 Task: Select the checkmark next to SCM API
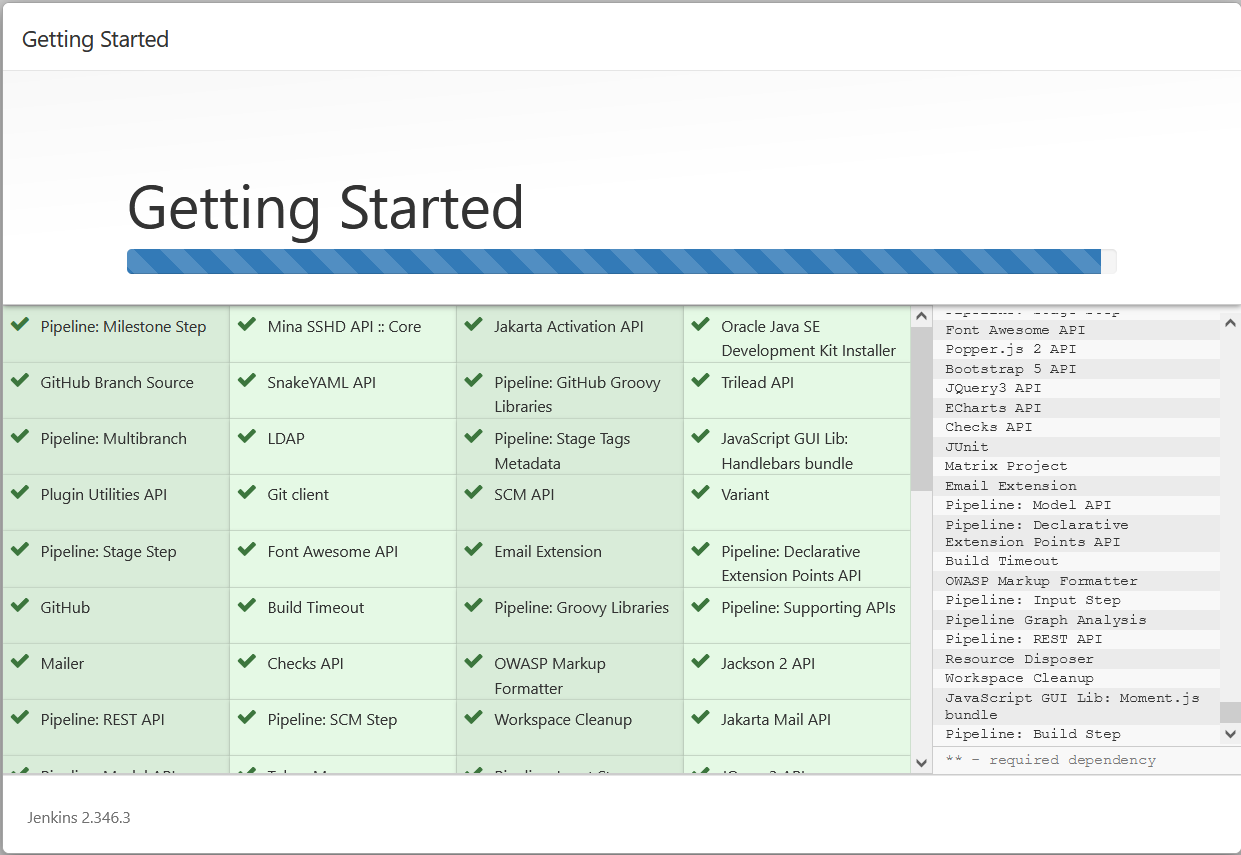click(474, 492)
